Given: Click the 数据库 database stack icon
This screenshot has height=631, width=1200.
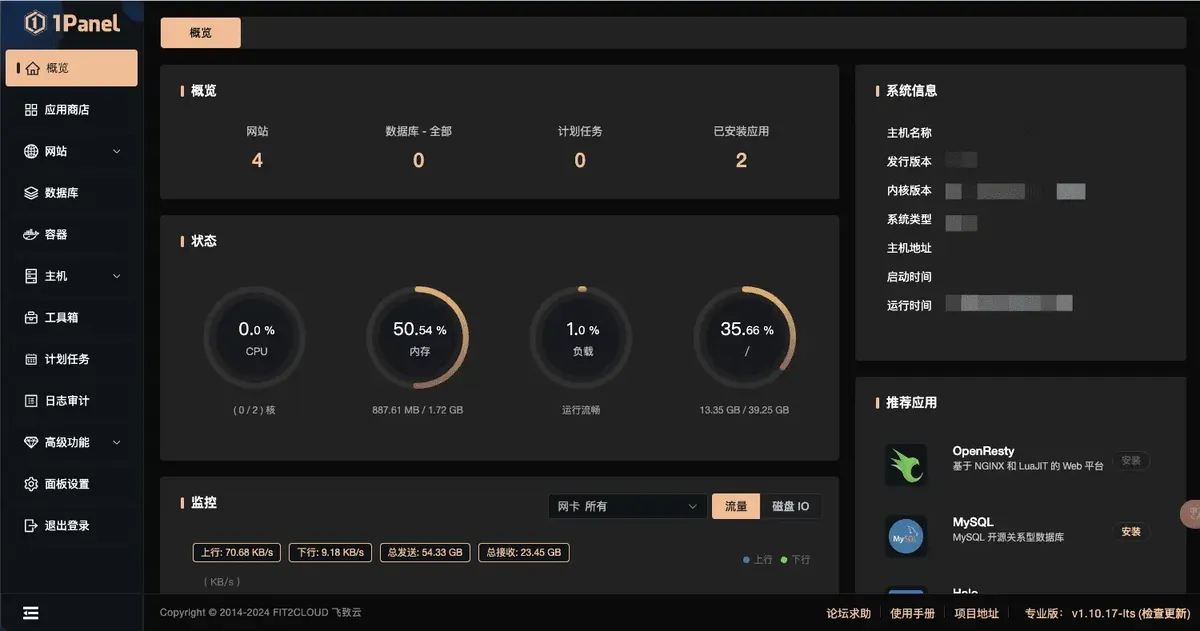Looking at the screenshot, I should [31, 193].
